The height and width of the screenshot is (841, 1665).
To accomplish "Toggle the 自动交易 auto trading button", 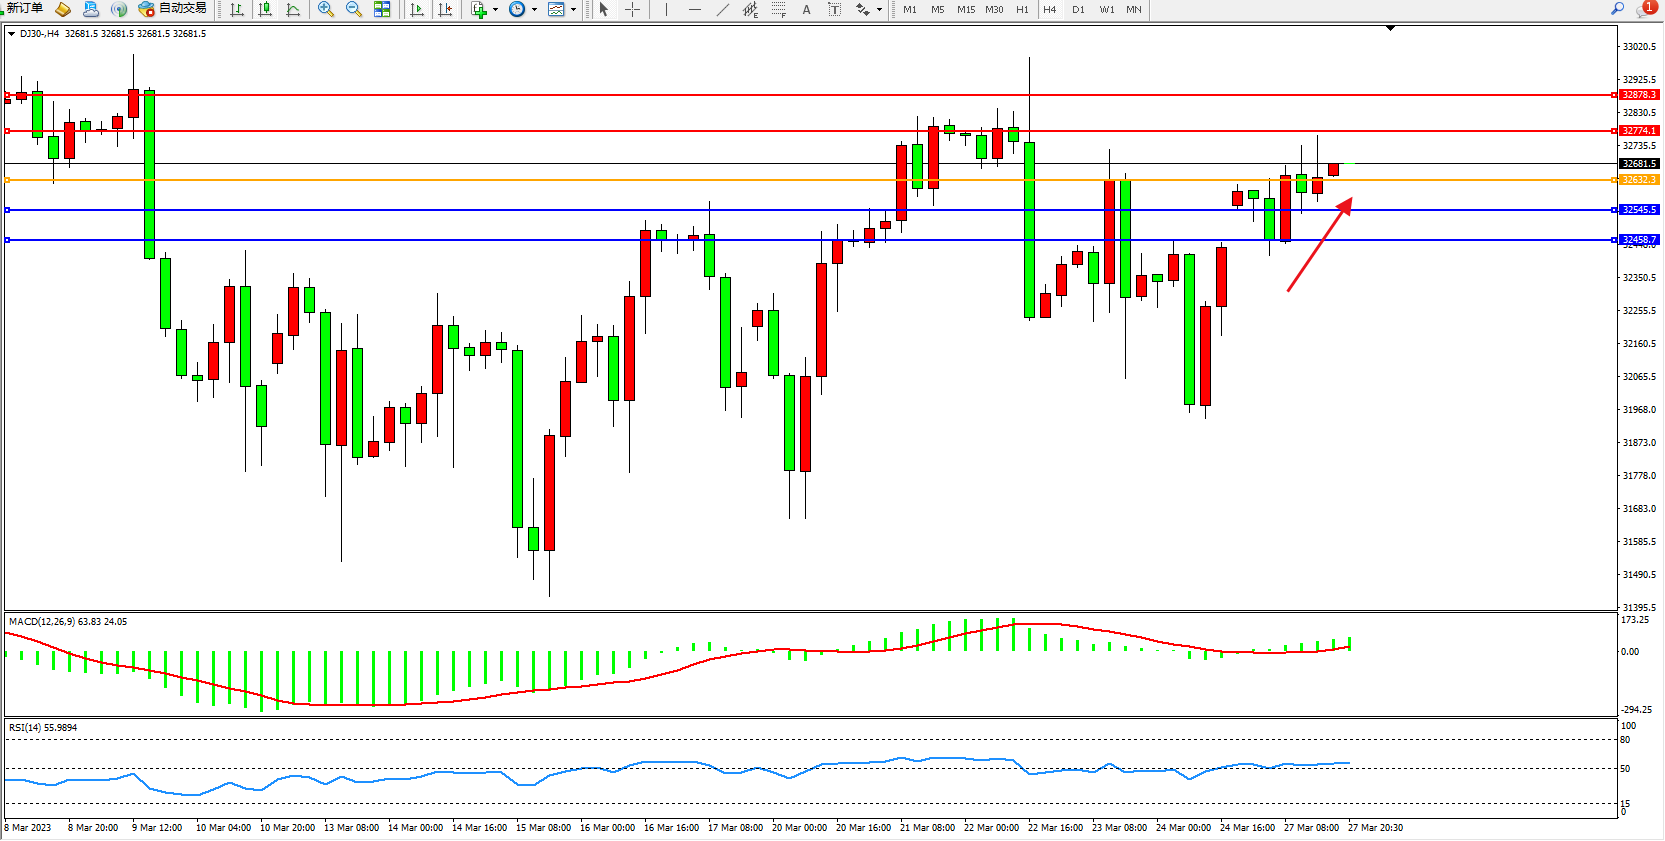I will pyautogui.click(x=173, y=9).
